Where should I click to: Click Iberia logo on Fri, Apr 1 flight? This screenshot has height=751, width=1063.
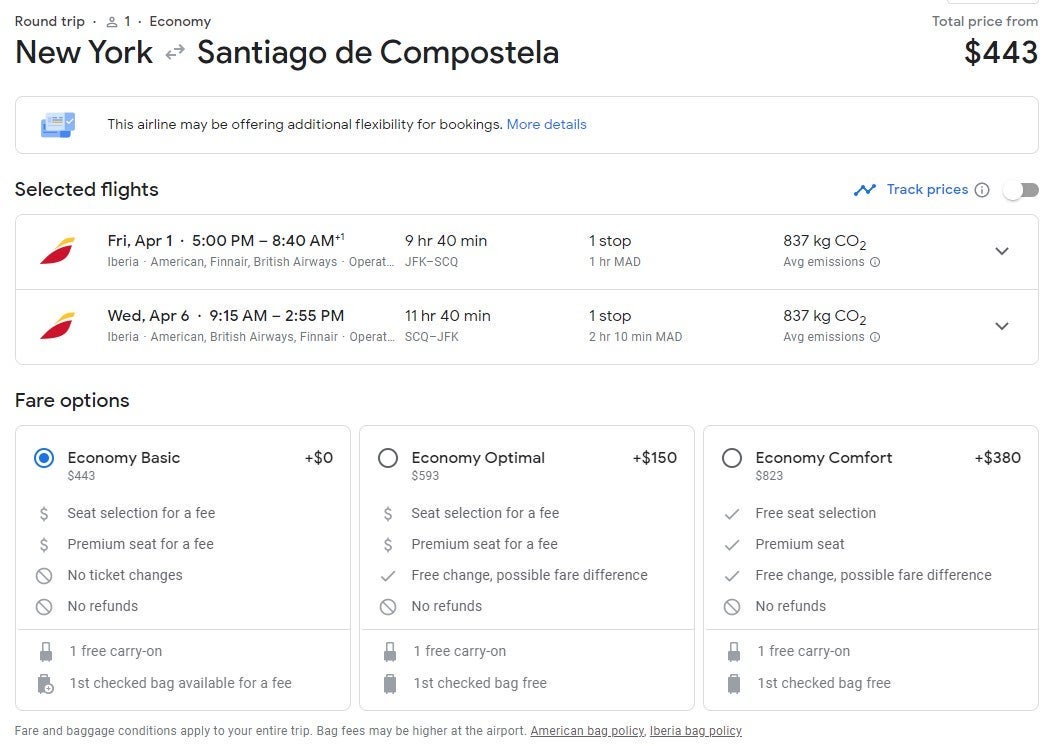pos(57,251)
